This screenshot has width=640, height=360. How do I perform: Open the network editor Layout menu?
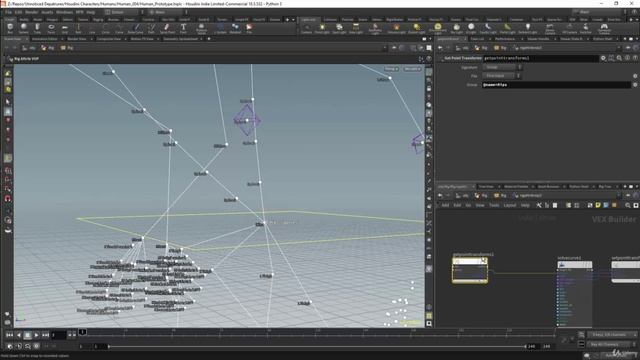[509, 205]
